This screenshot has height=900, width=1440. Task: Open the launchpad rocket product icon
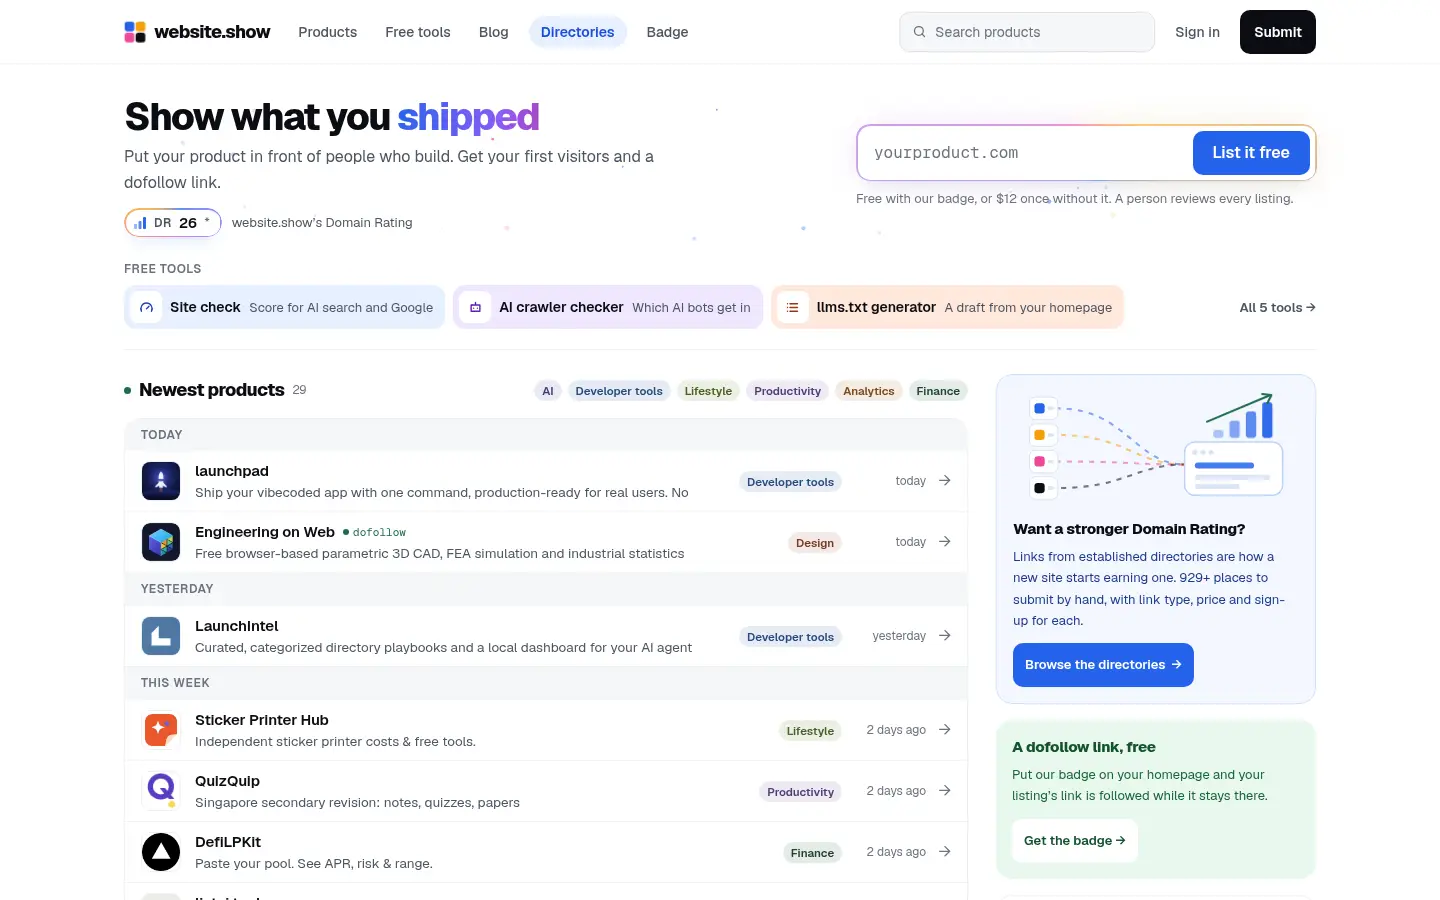coord(161,481)
